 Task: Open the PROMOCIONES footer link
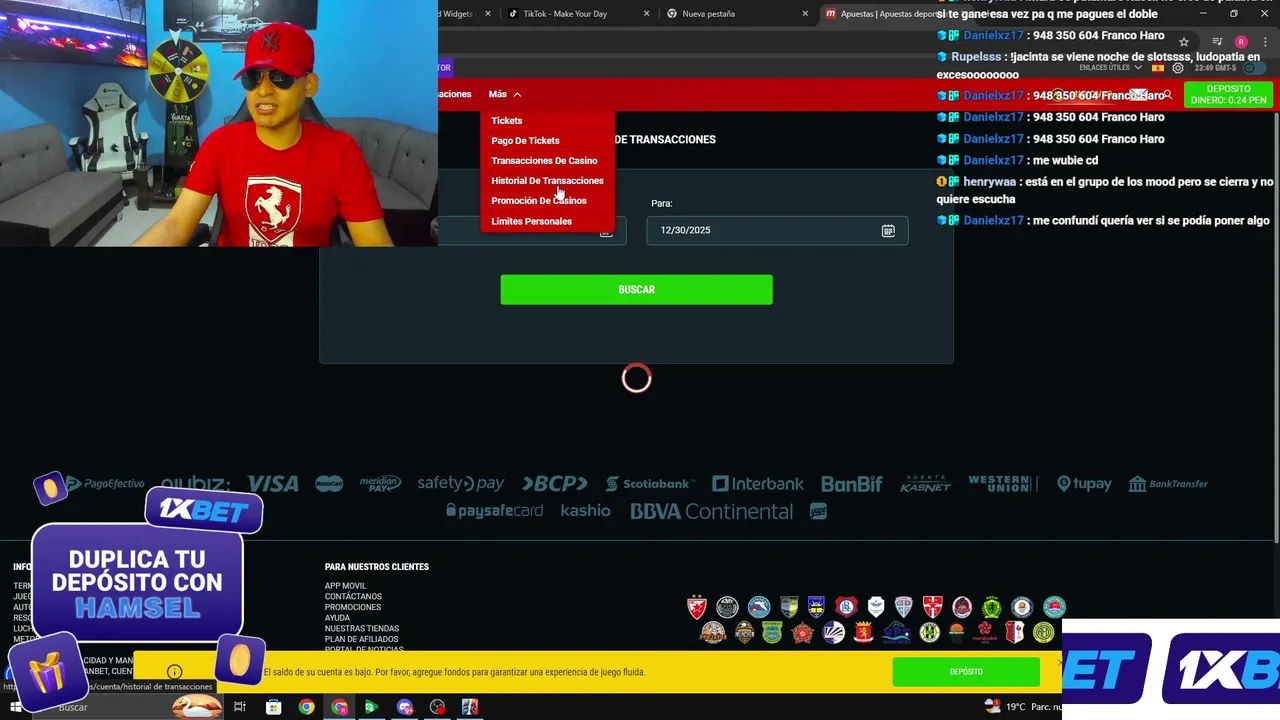(x=352, y=607)
